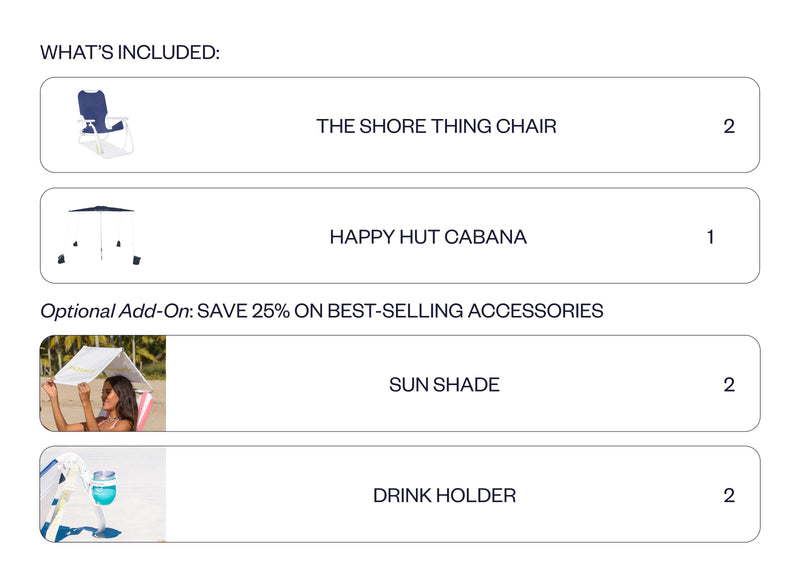The width and height of the screenshot is (800, 582).
Task: Open the Sun Shade beach photo
Action: 103,383
